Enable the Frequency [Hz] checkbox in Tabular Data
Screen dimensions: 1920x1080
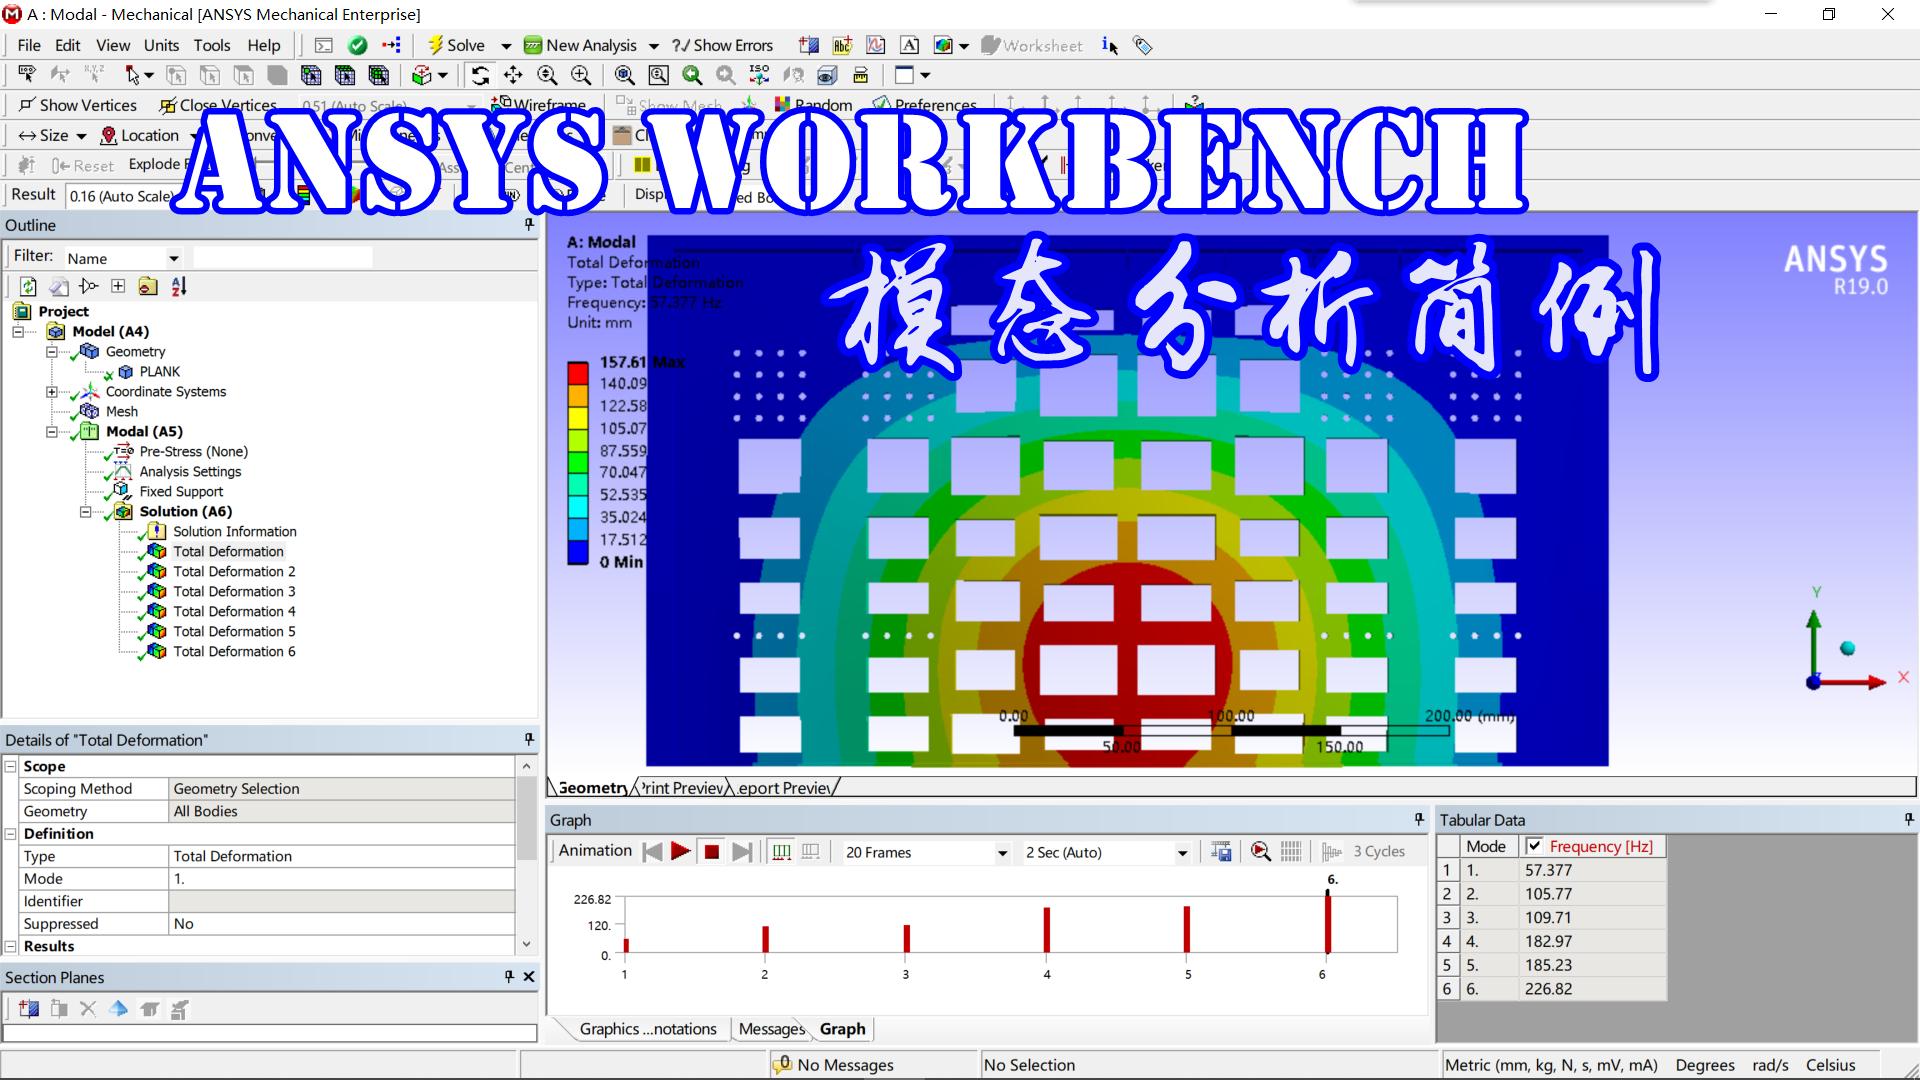(1535, 846)
